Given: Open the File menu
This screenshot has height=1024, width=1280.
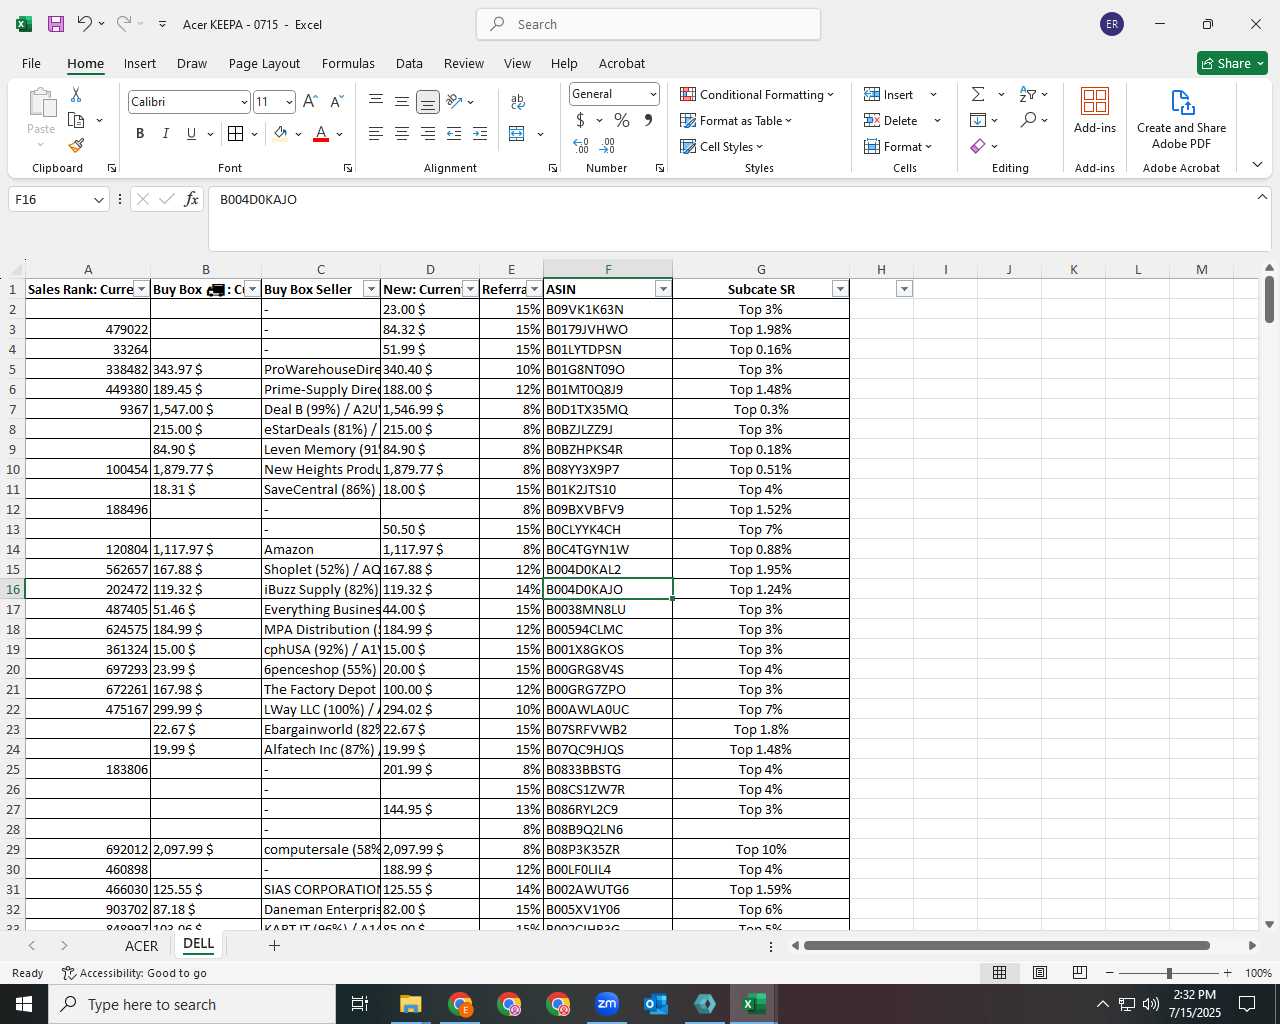Looking at the screenshot, I should [31, 63].
